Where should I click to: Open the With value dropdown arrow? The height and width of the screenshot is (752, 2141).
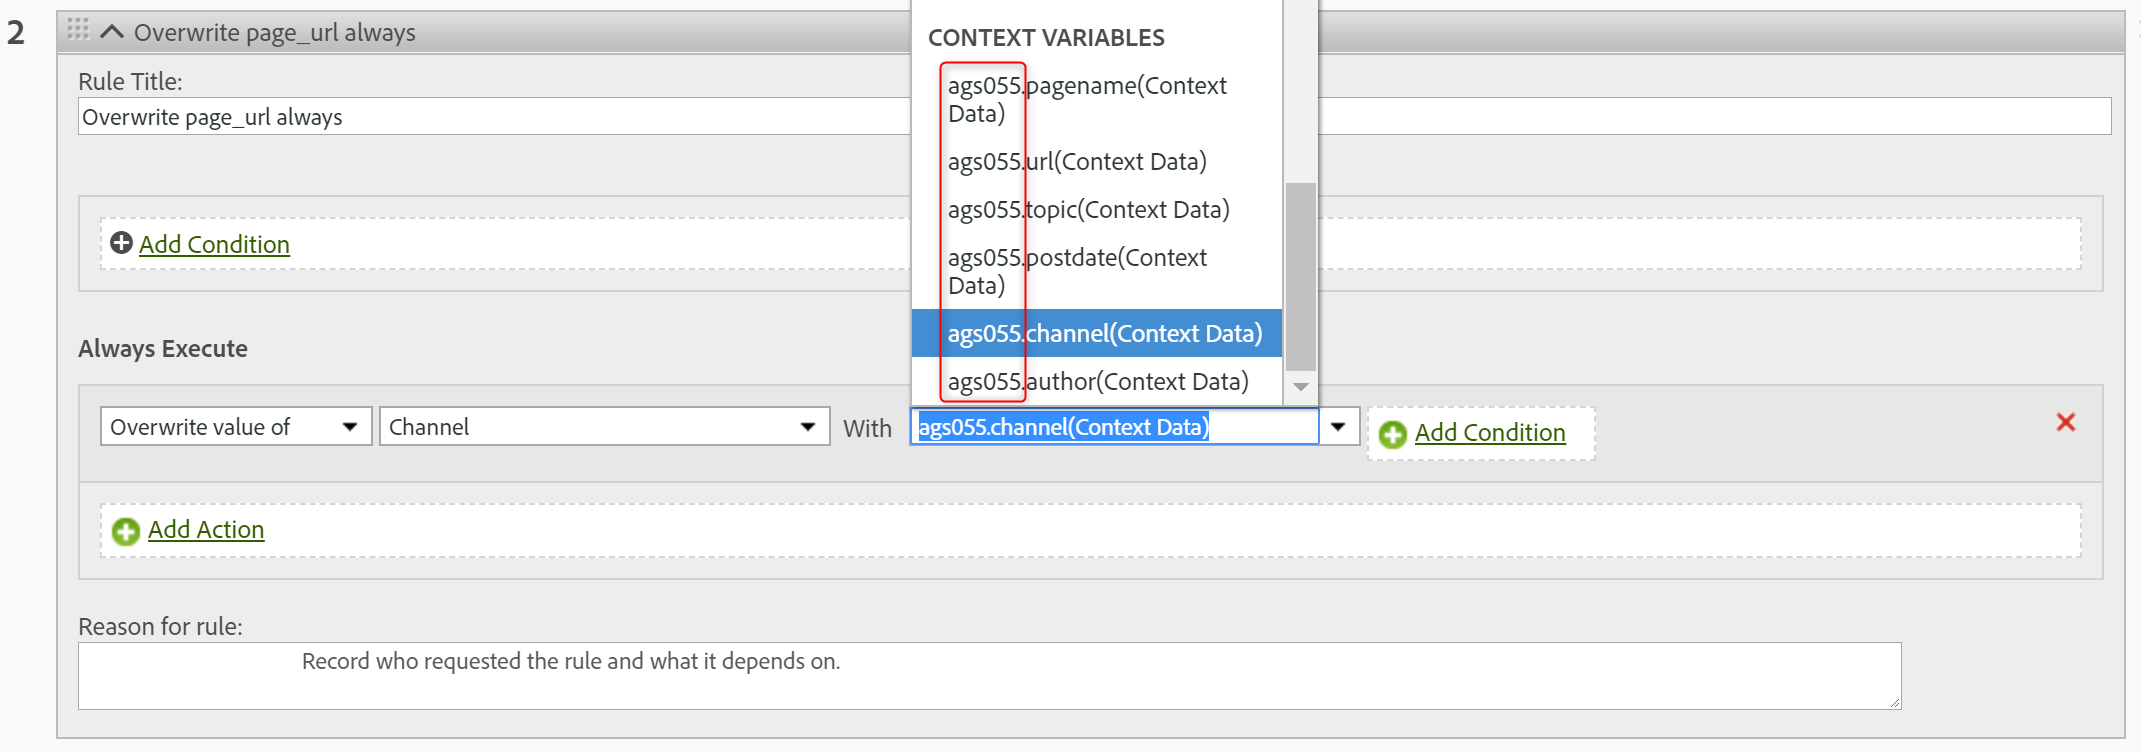tap(1338, 427)
